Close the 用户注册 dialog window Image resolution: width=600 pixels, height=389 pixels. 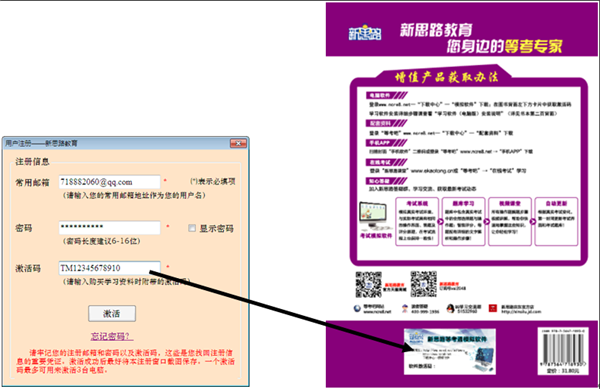coord(238,143)
